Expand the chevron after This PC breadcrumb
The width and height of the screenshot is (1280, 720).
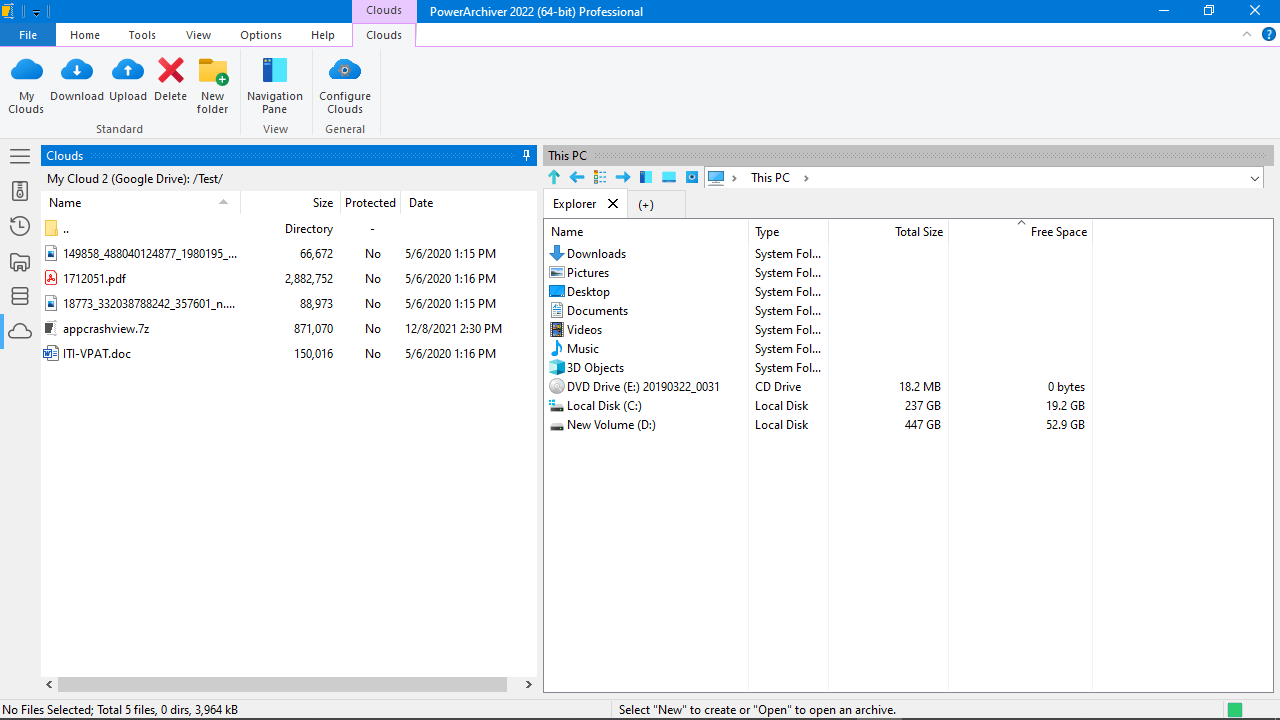coord(806,178)
